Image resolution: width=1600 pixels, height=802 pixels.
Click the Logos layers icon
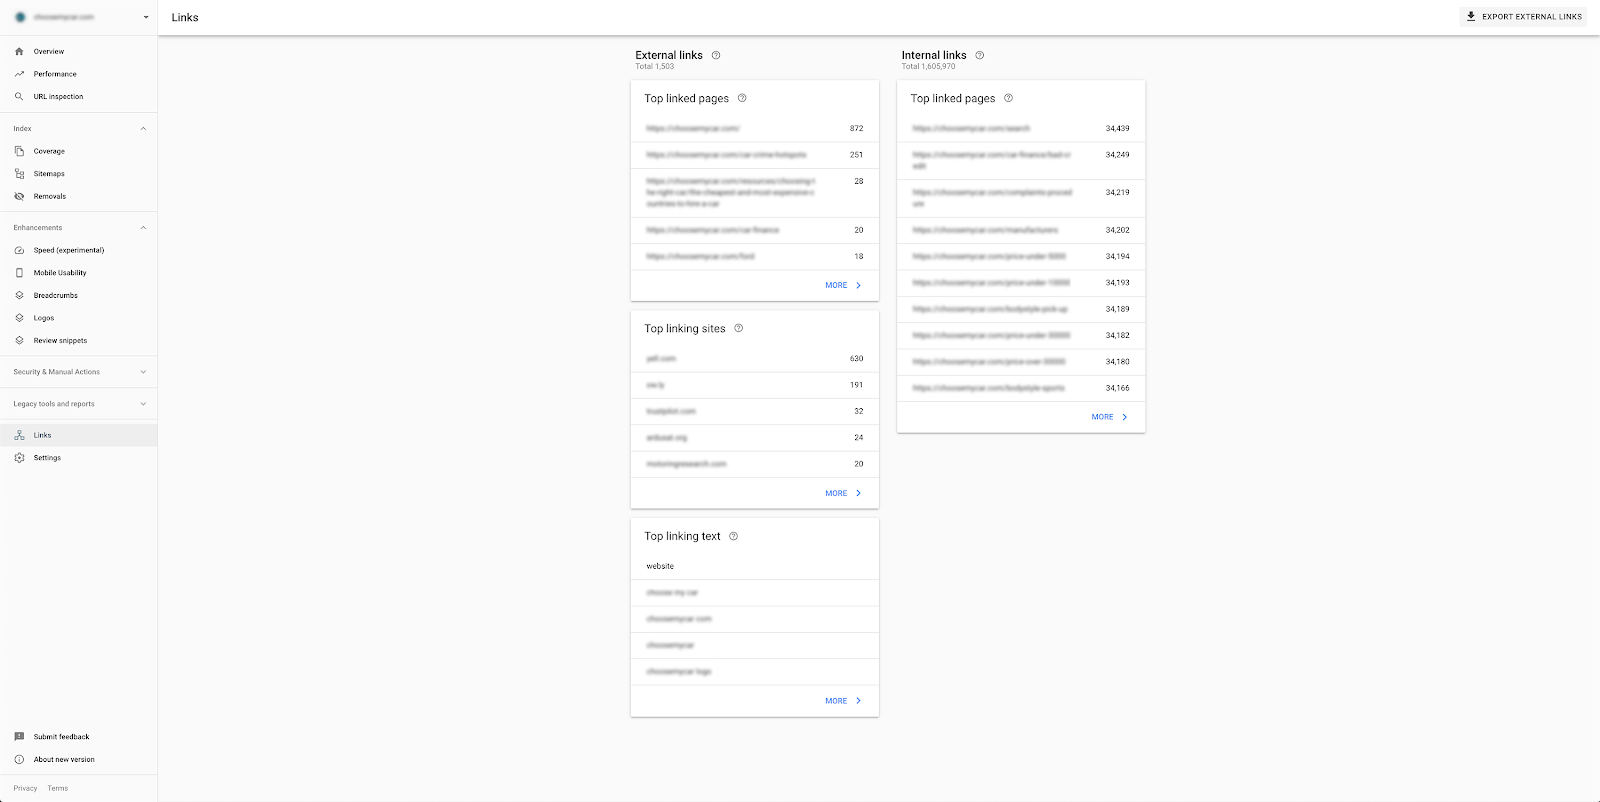(x=19, y=317)
